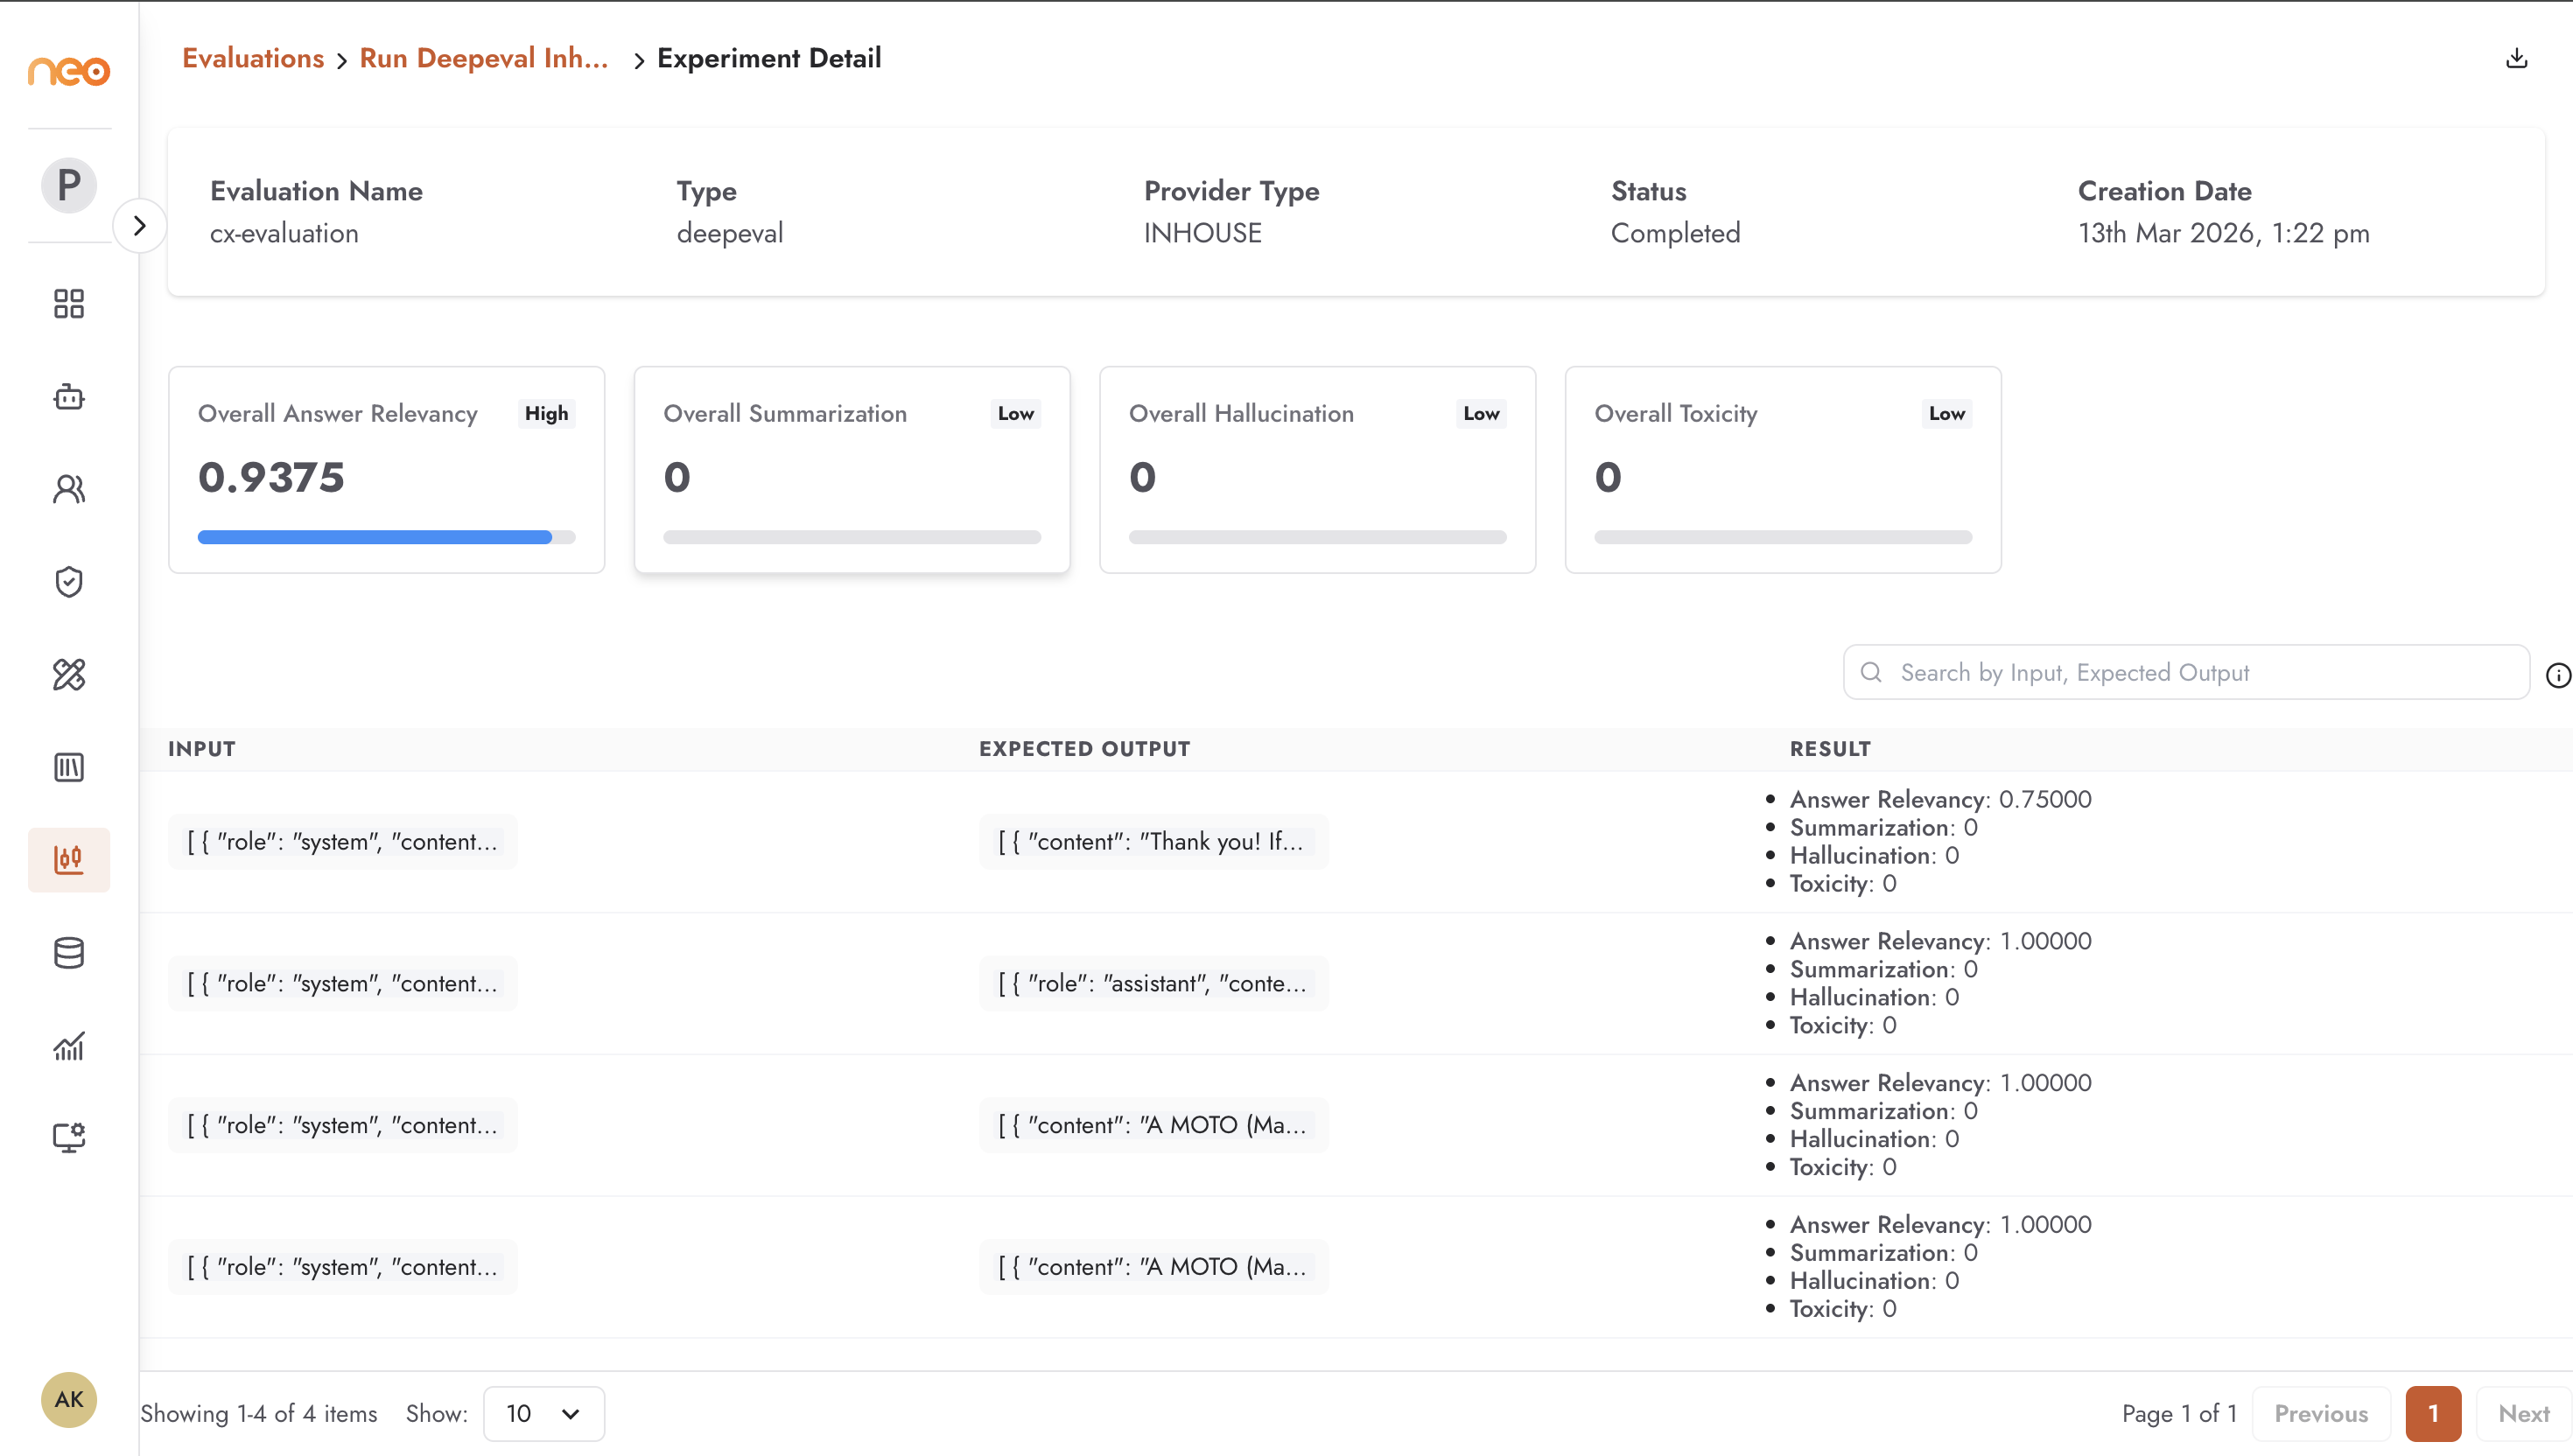2573x1456 pixels.
Task: Select page 1 in pagination
Action: point(2433,1413)
